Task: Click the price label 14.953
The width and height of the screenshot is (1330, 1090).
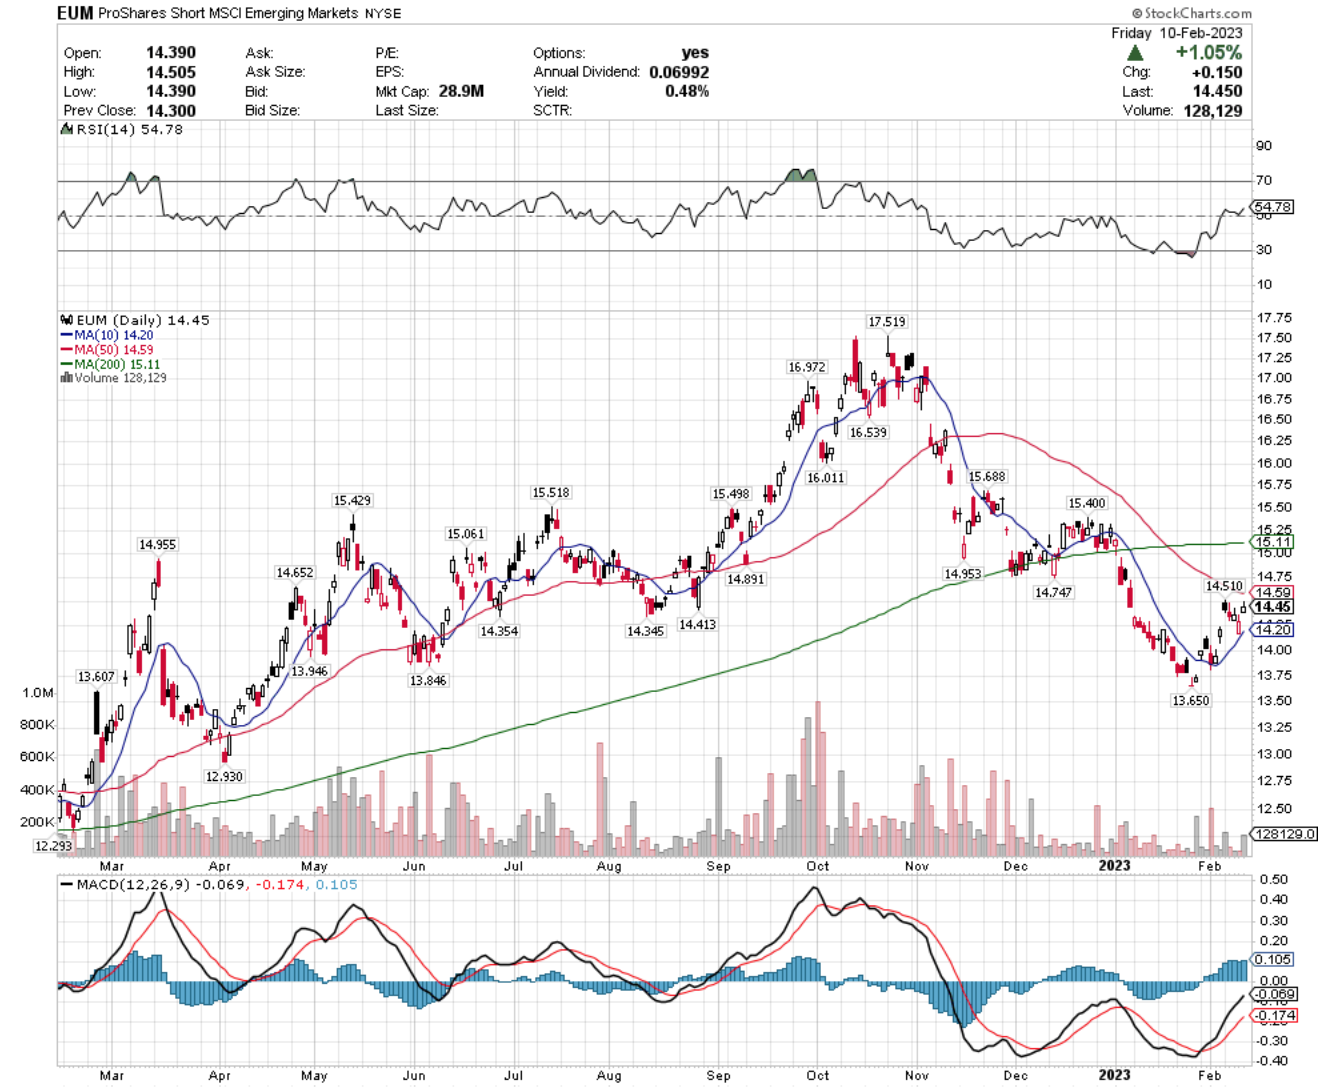Action: 963,574
